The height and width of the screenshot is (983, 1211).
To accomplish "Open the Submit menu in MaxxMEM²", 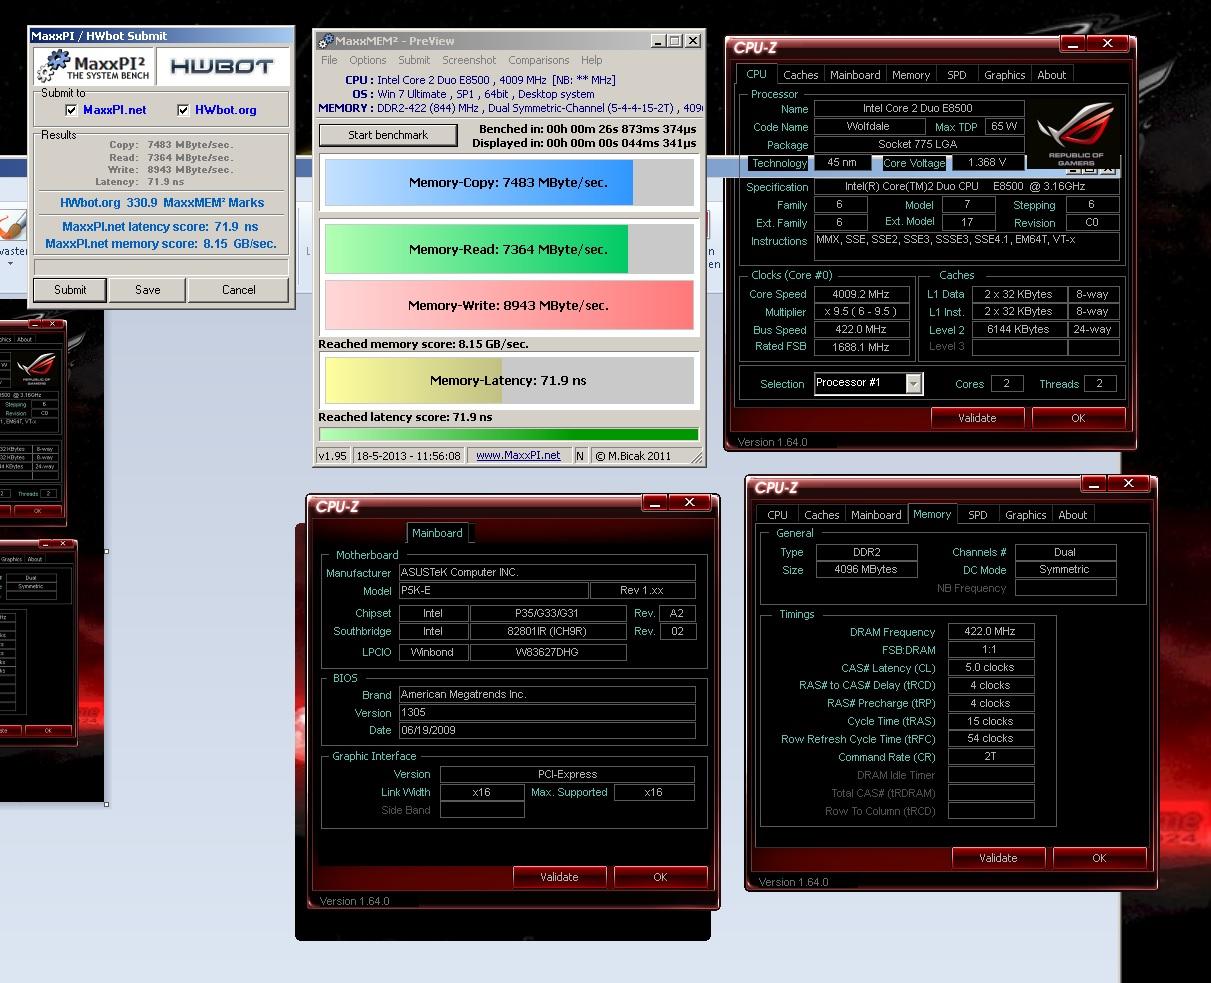I will (414, 60).
